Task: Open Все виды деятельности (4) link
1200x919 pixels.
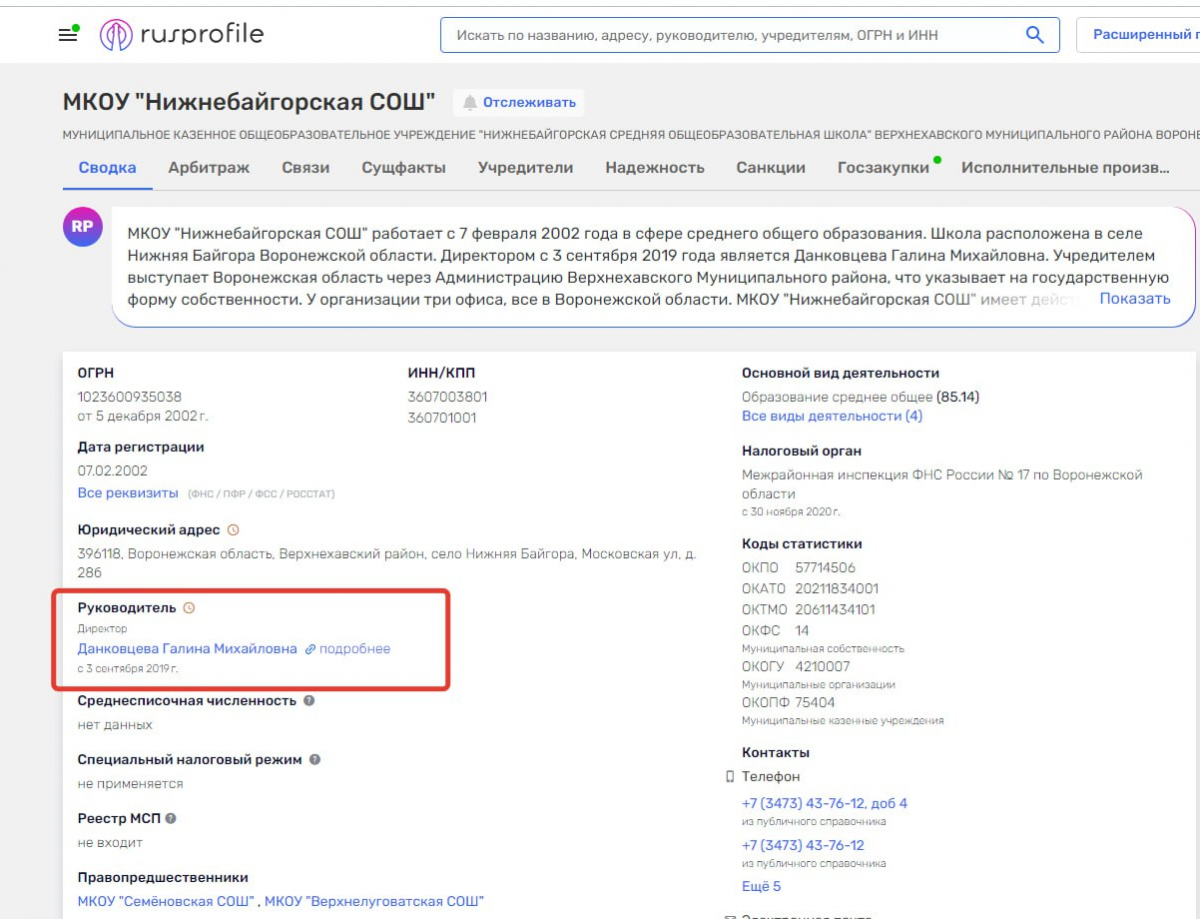Action: click(832, 416)
